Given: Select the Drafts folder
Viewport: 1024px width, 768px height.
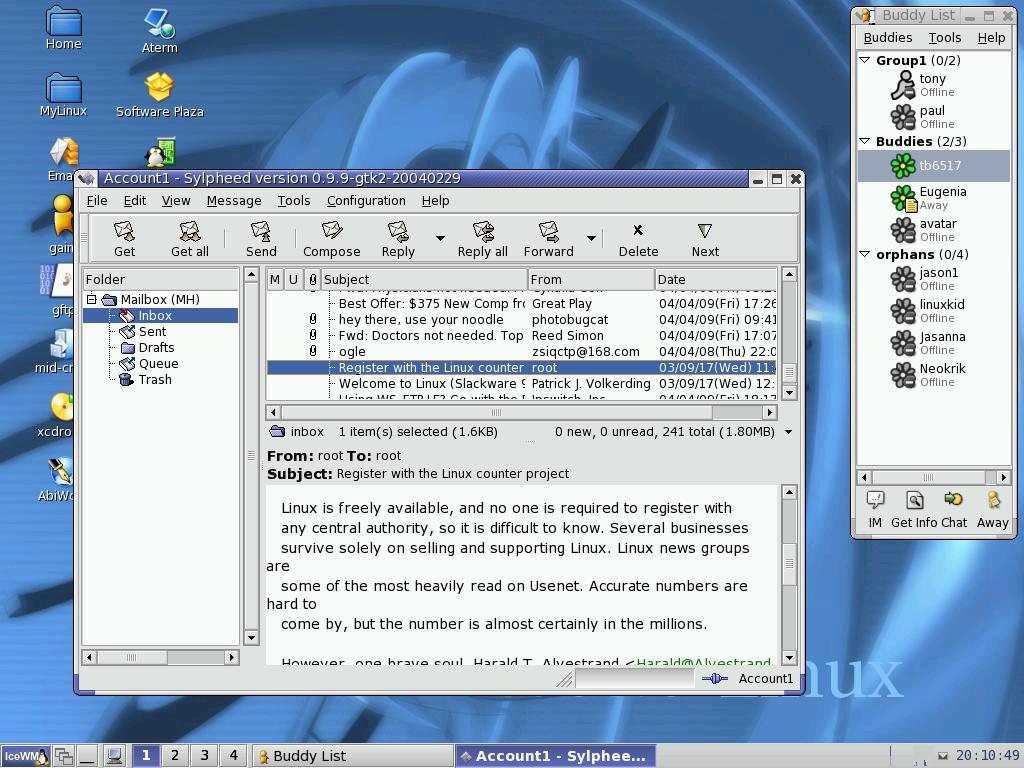Looking at the screenshot, I should click(155, 347).
